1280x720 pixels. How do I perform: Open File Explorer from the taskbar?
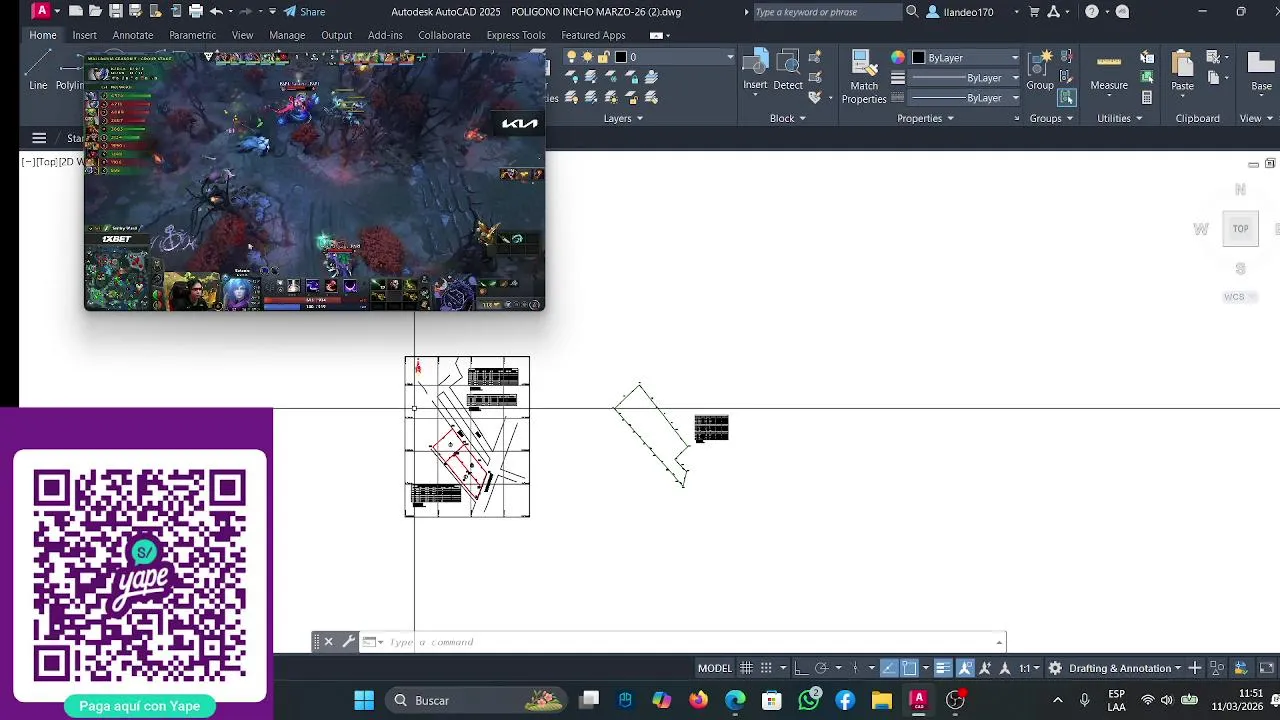[x=881, y=700]
